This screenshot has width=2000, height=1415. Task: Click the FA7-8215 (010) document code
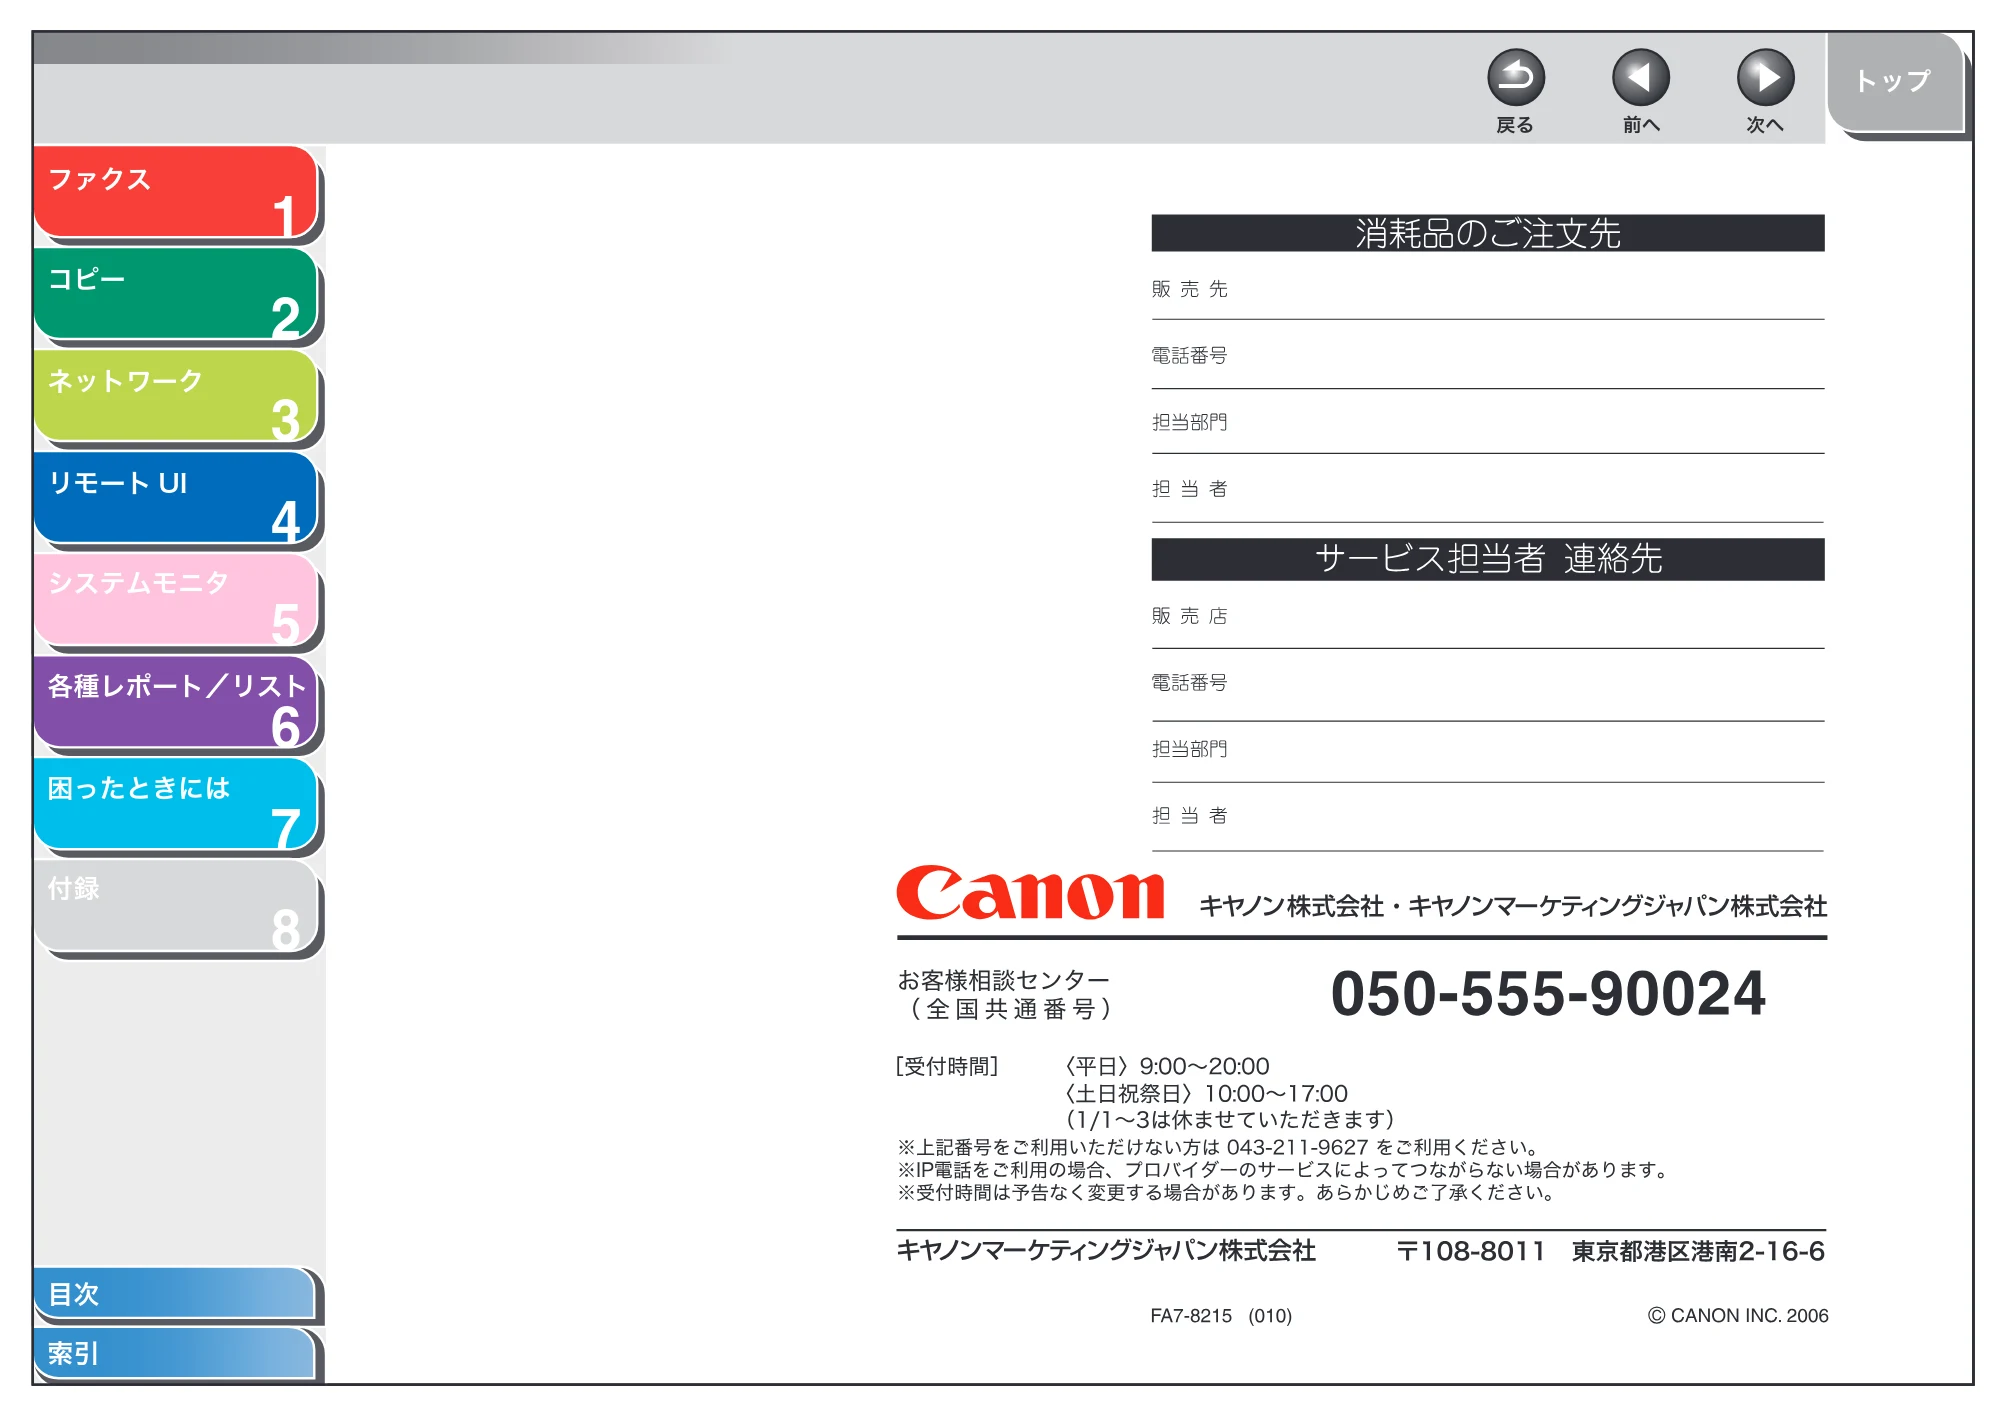[1221, 1316]
